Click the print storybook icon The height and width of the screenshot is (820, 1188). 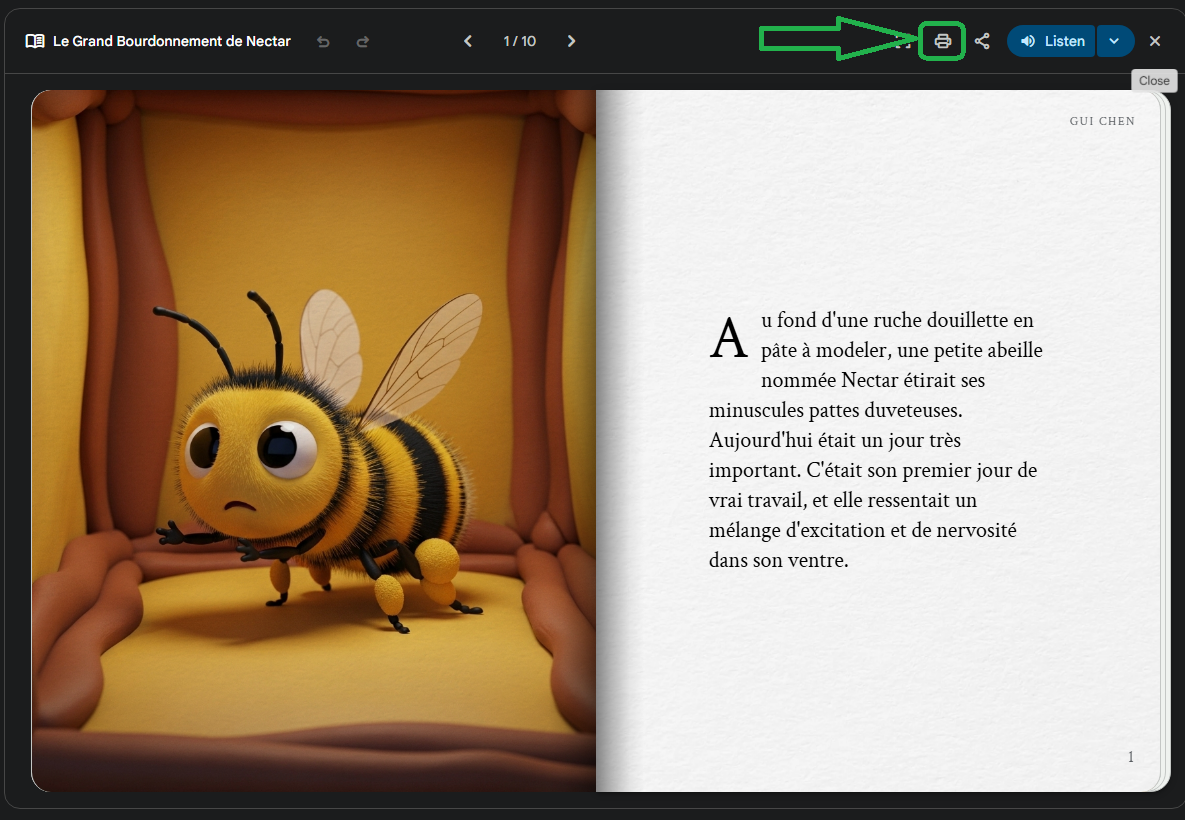click(942, 41)
